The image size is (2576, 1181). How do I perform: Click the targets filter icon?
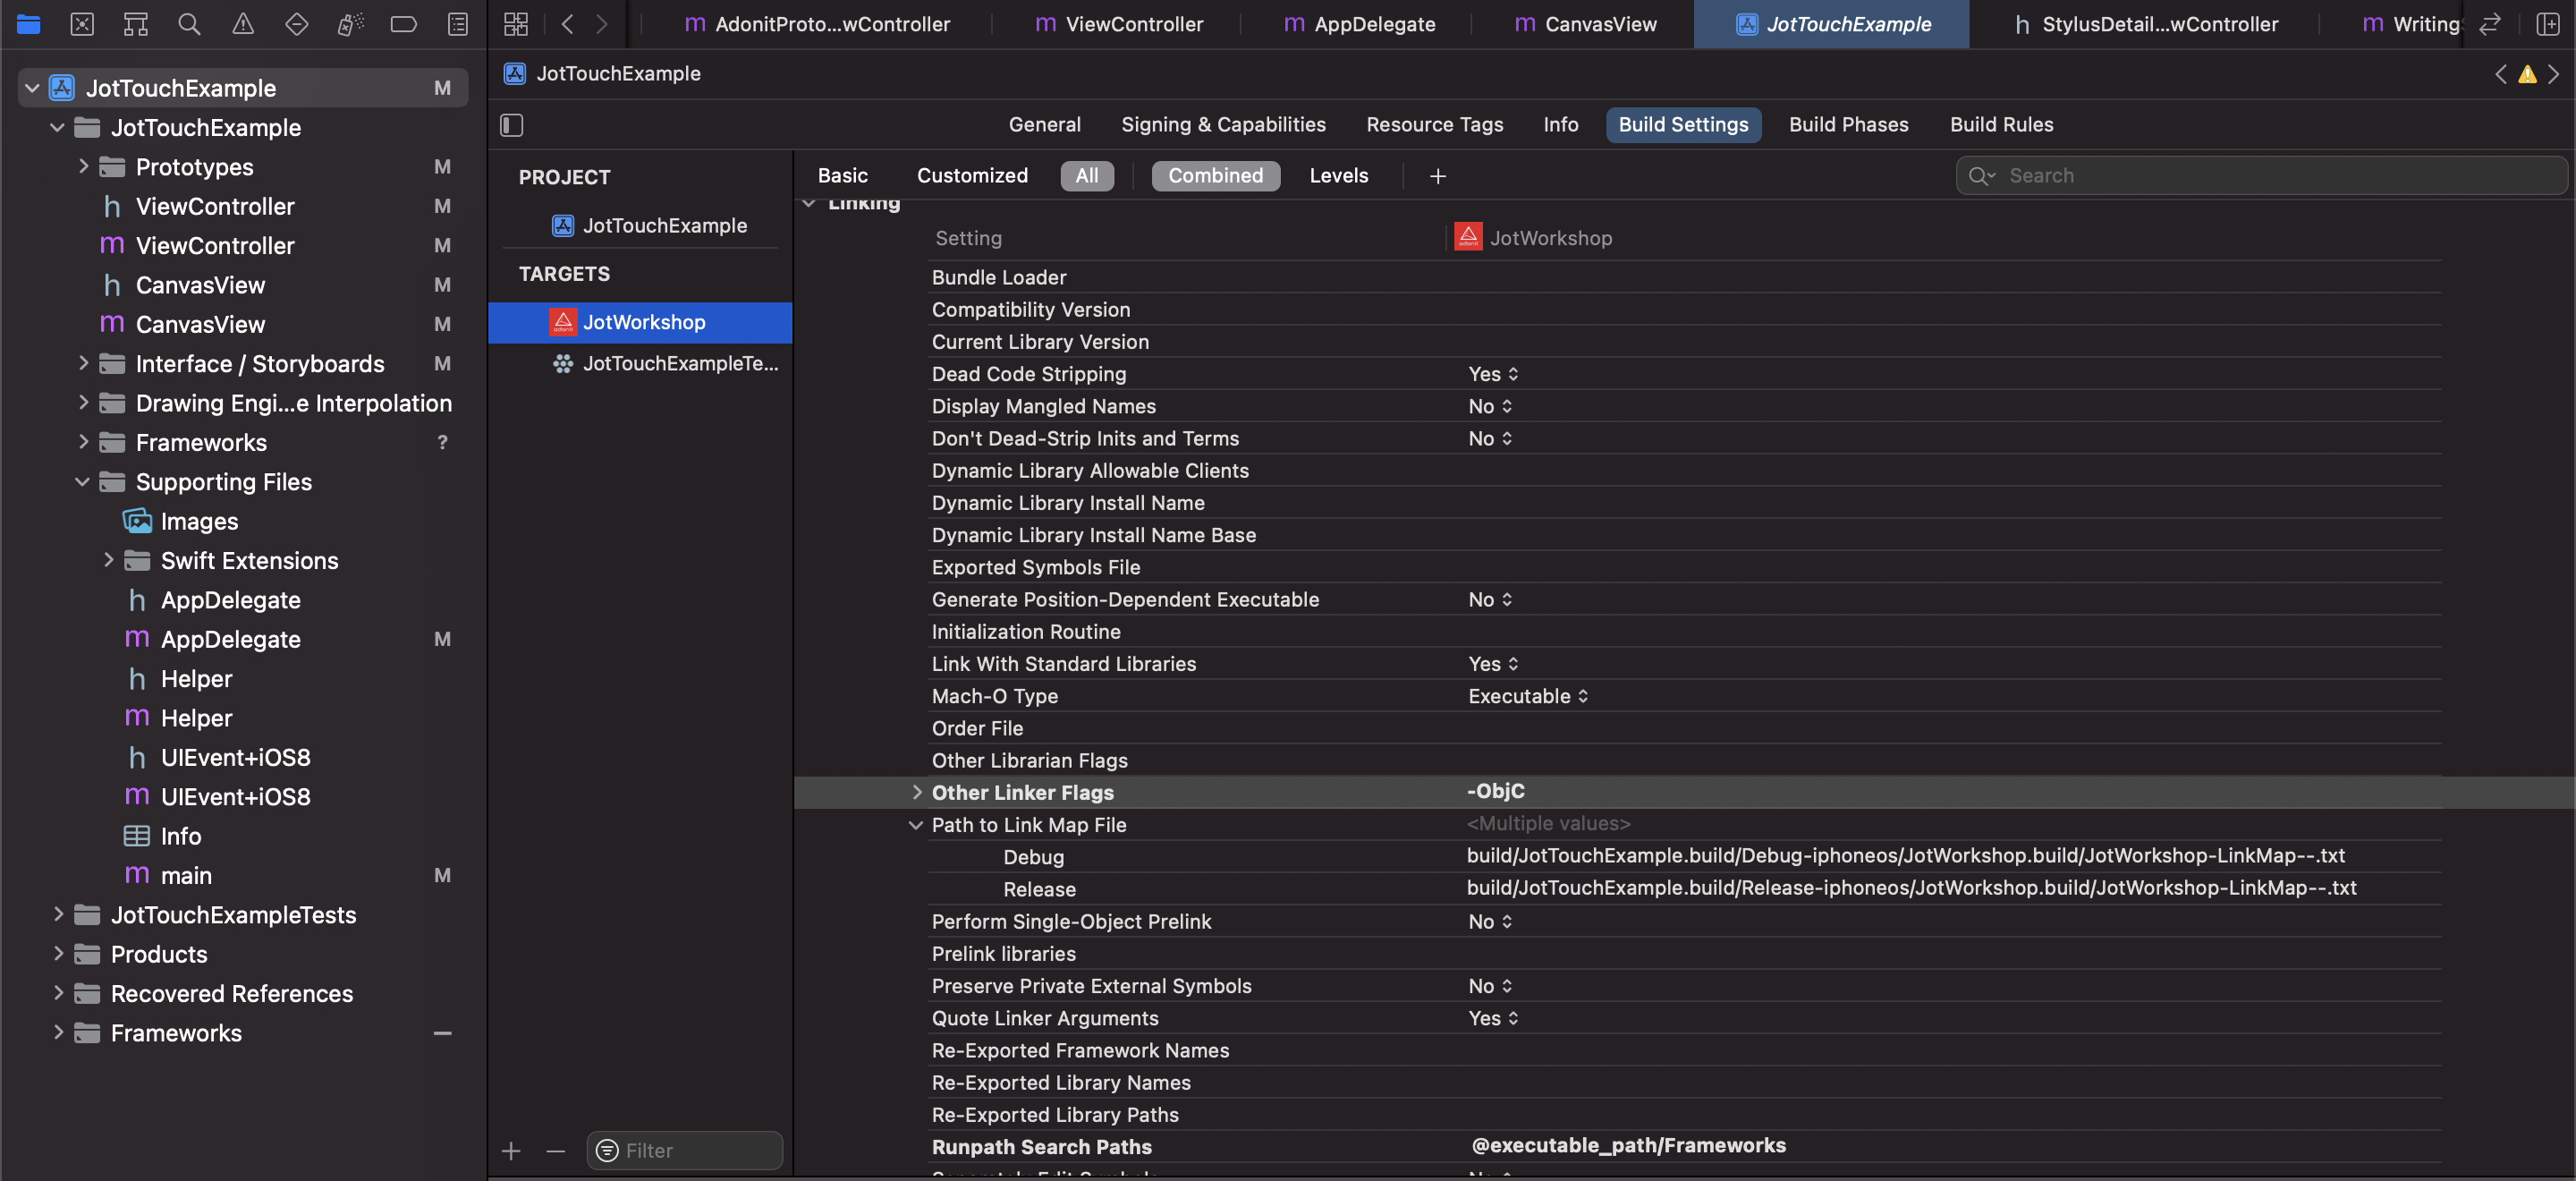(x=606, y=1151)
